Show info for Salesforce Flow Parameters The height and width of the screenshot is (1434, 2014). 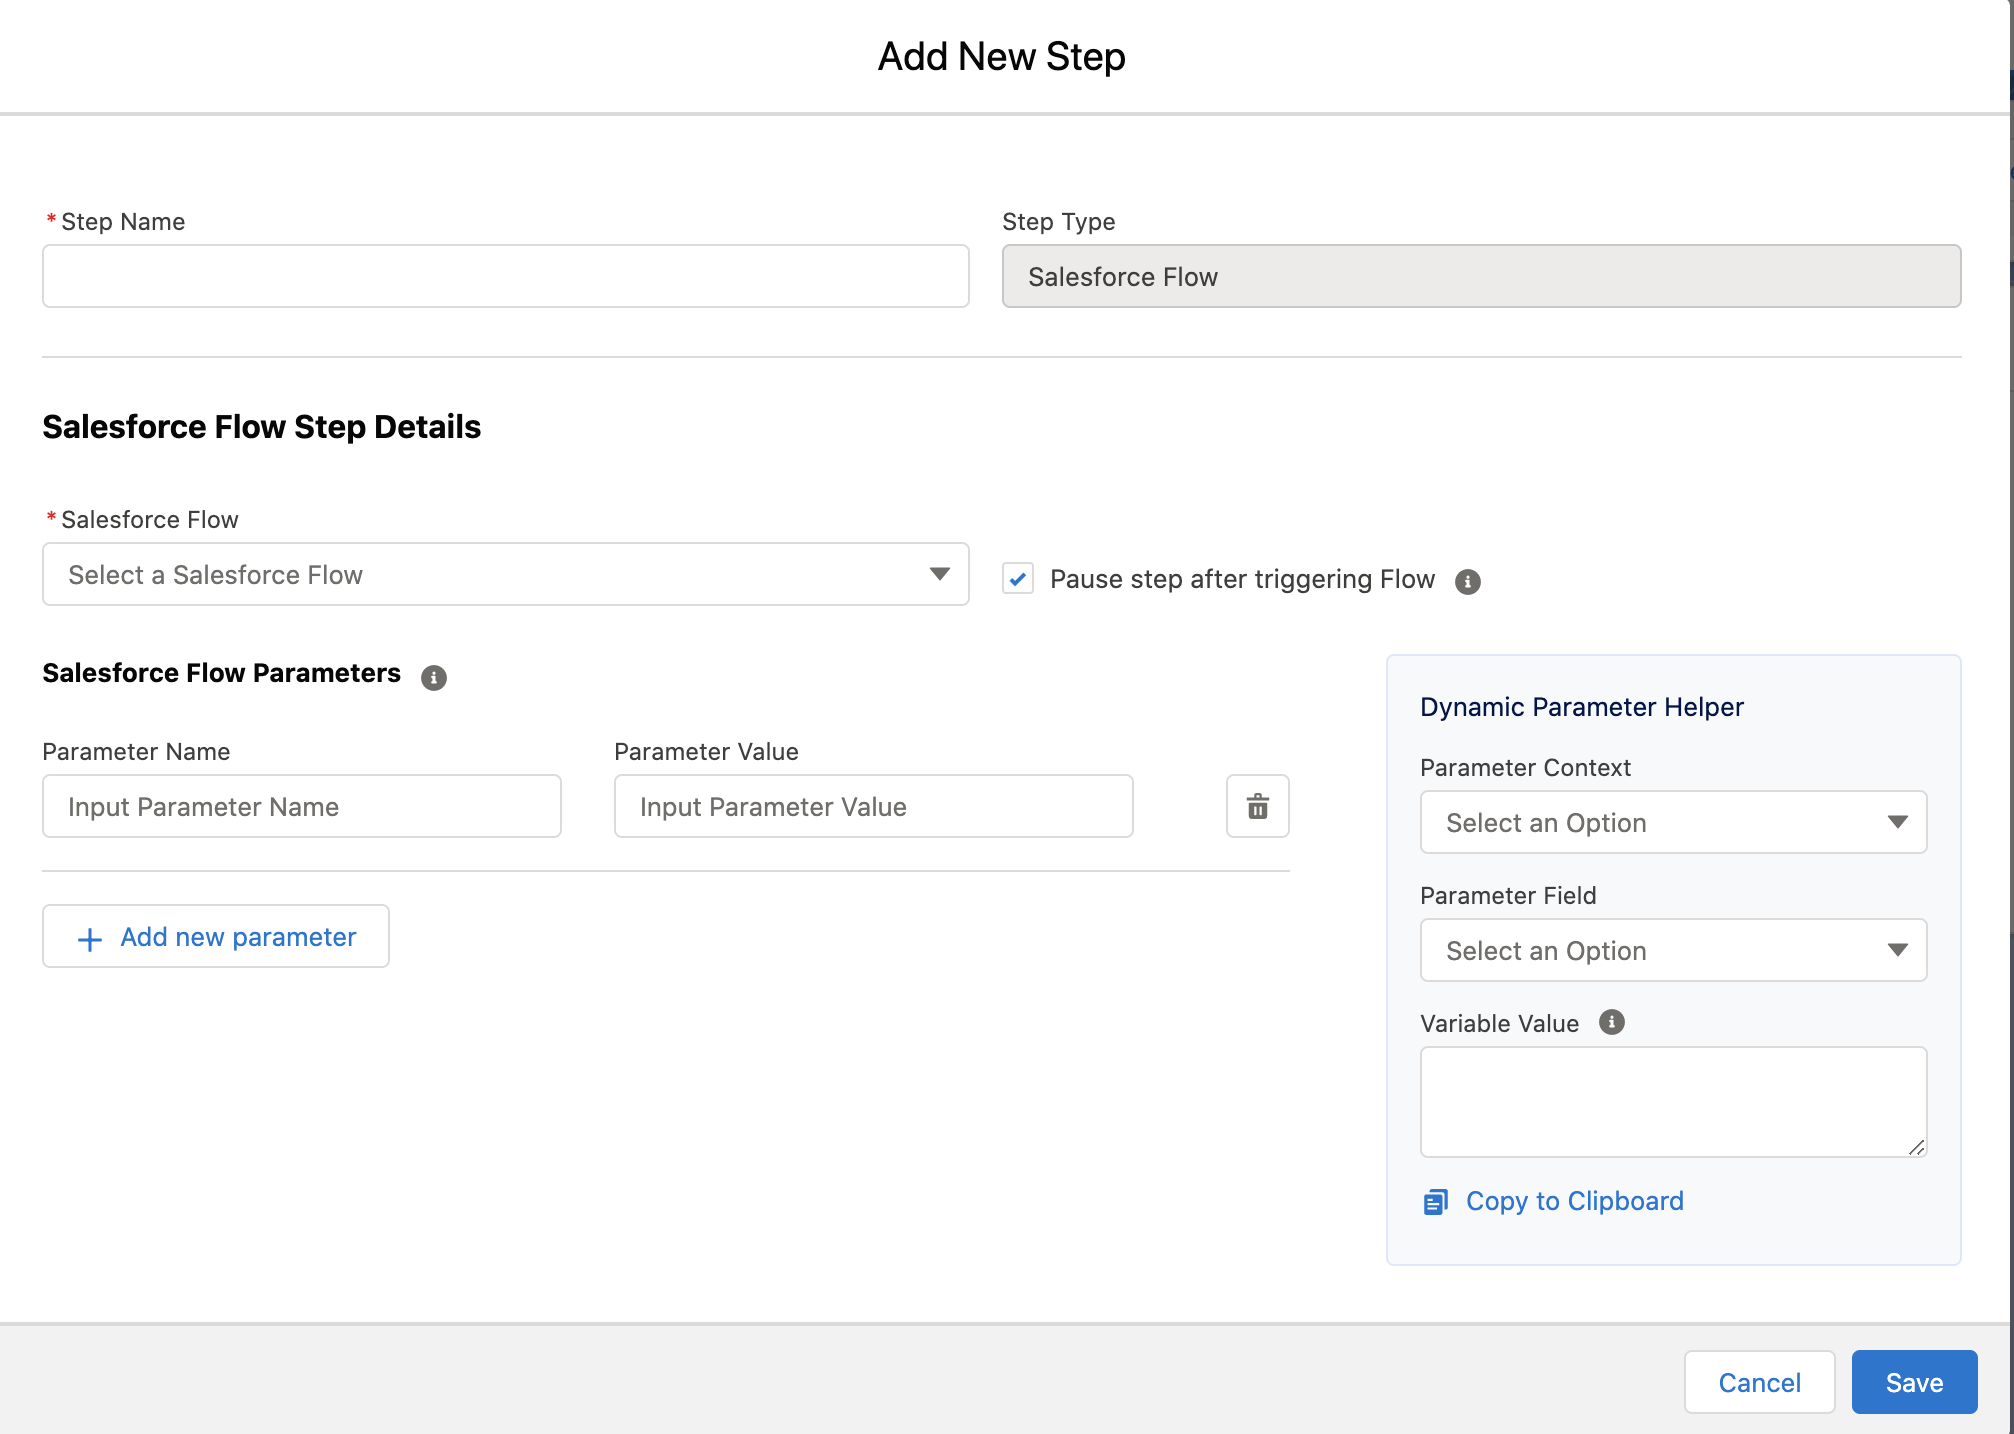(x=433, y=677)
